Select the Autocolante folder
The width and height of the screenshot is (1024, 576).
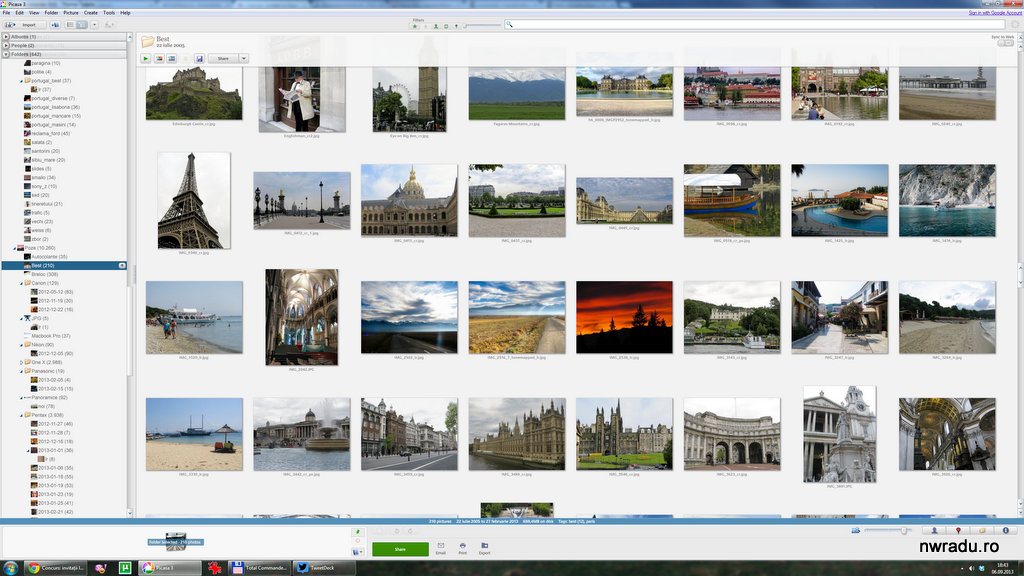[x=49, y=257]
